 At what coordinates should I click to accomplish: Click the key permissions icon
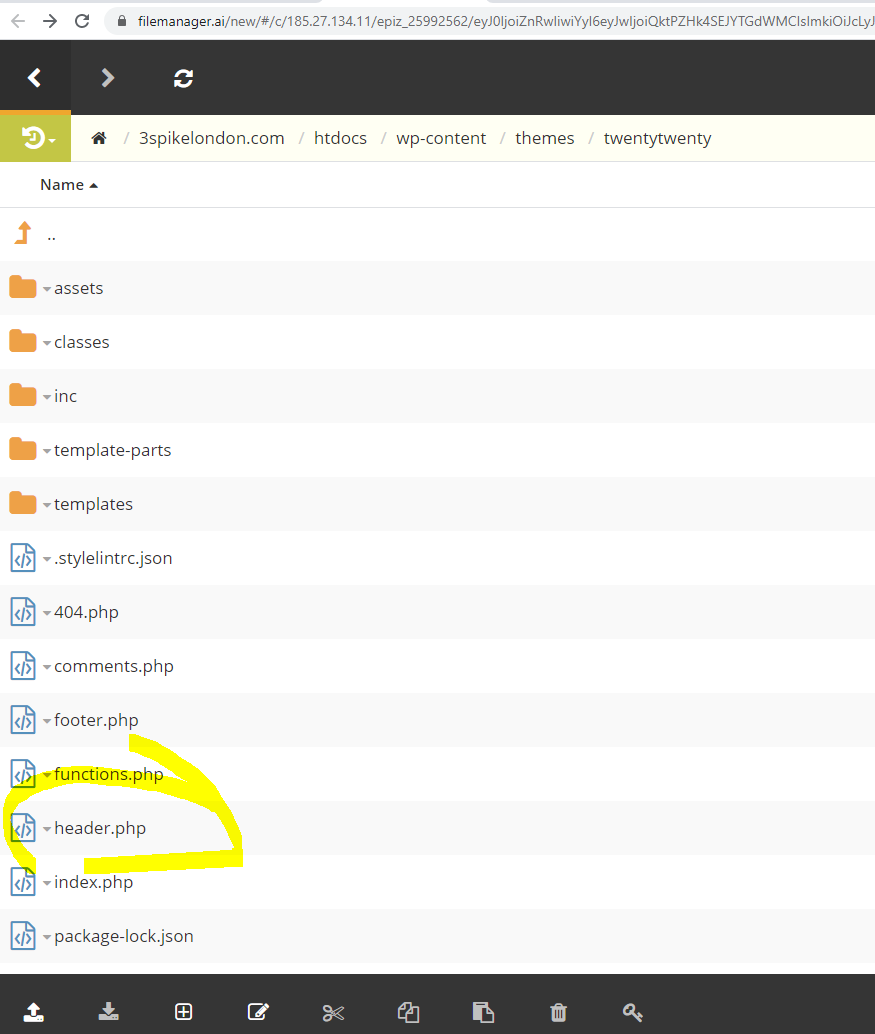(633, 1012)
